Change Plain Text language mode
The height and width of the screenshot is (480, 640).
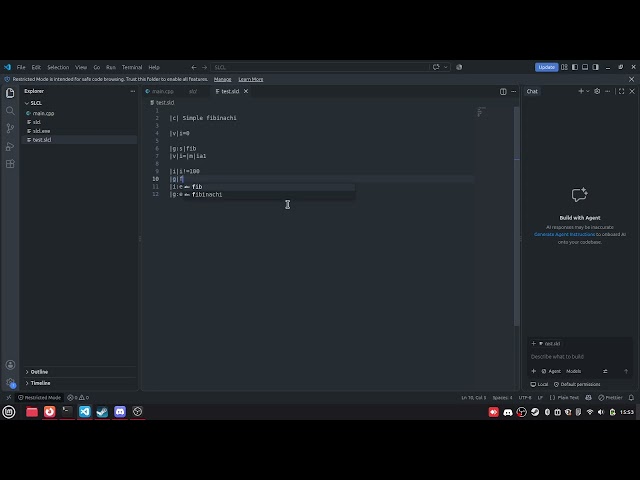click(x=568, y=398)
